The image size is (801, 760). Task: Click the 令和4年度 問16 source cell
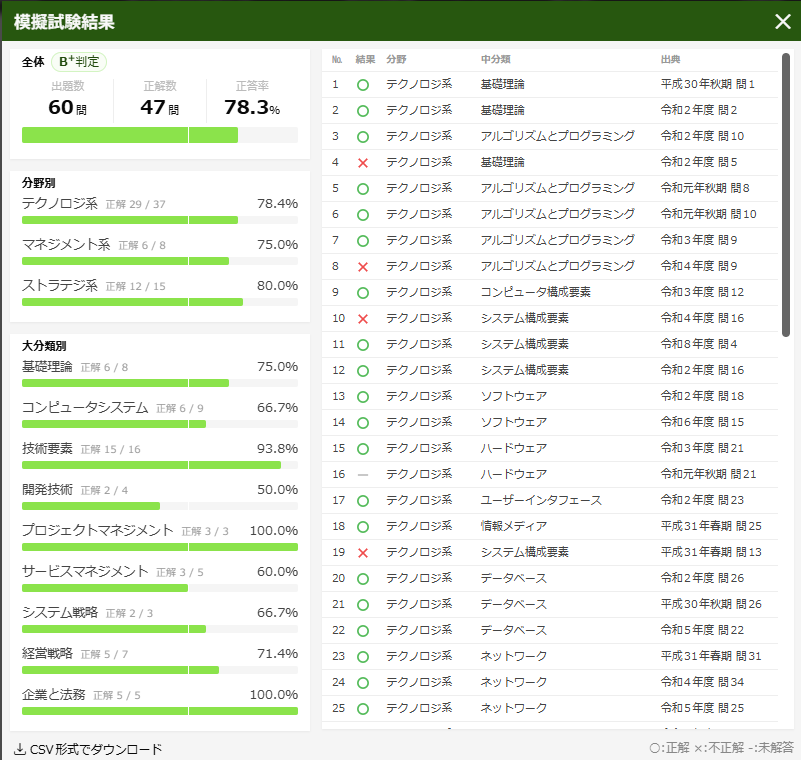(x=702, y=318)
